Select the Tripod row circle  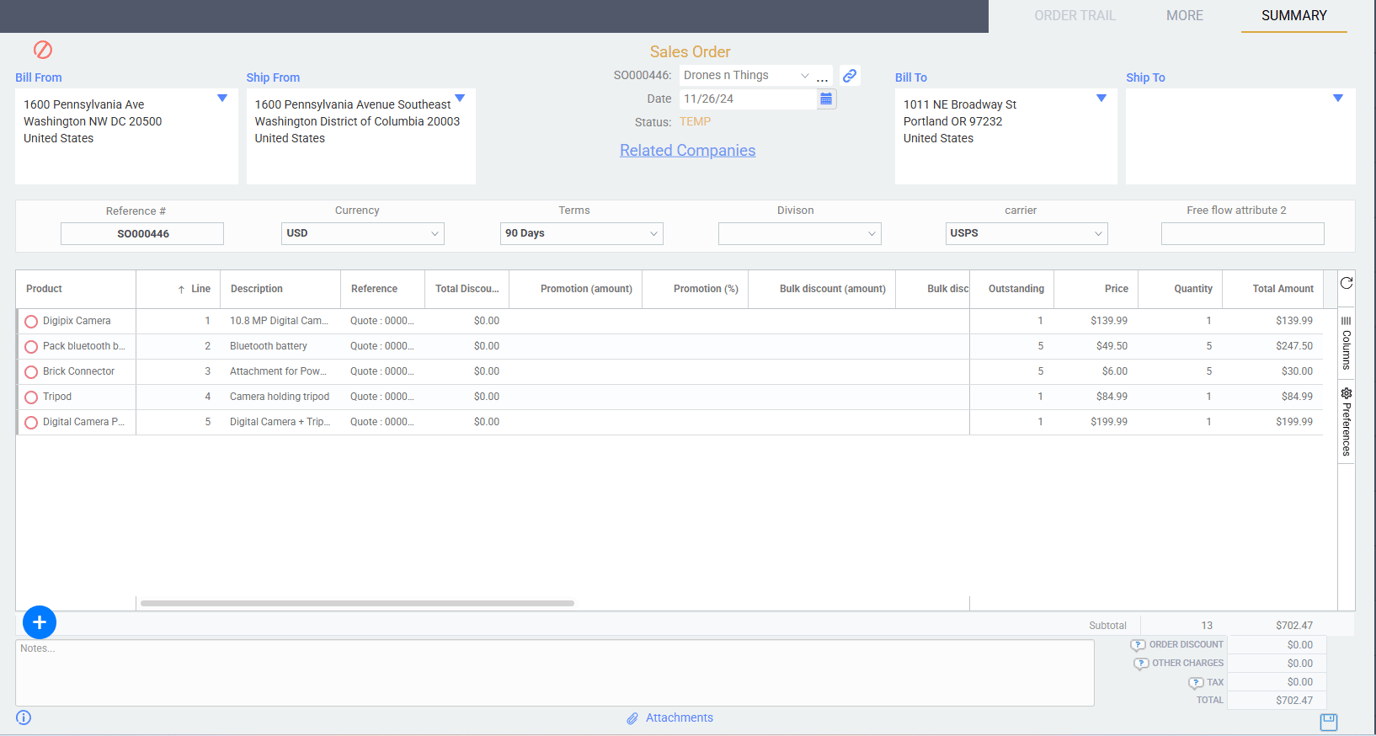click(x=31, y=397)
